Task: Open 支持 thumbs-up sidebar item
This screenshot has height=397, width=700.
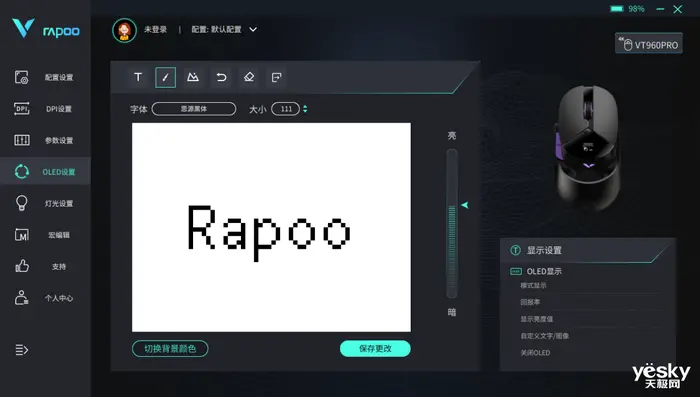Action: pyautogui.click(x=45, y=267)
